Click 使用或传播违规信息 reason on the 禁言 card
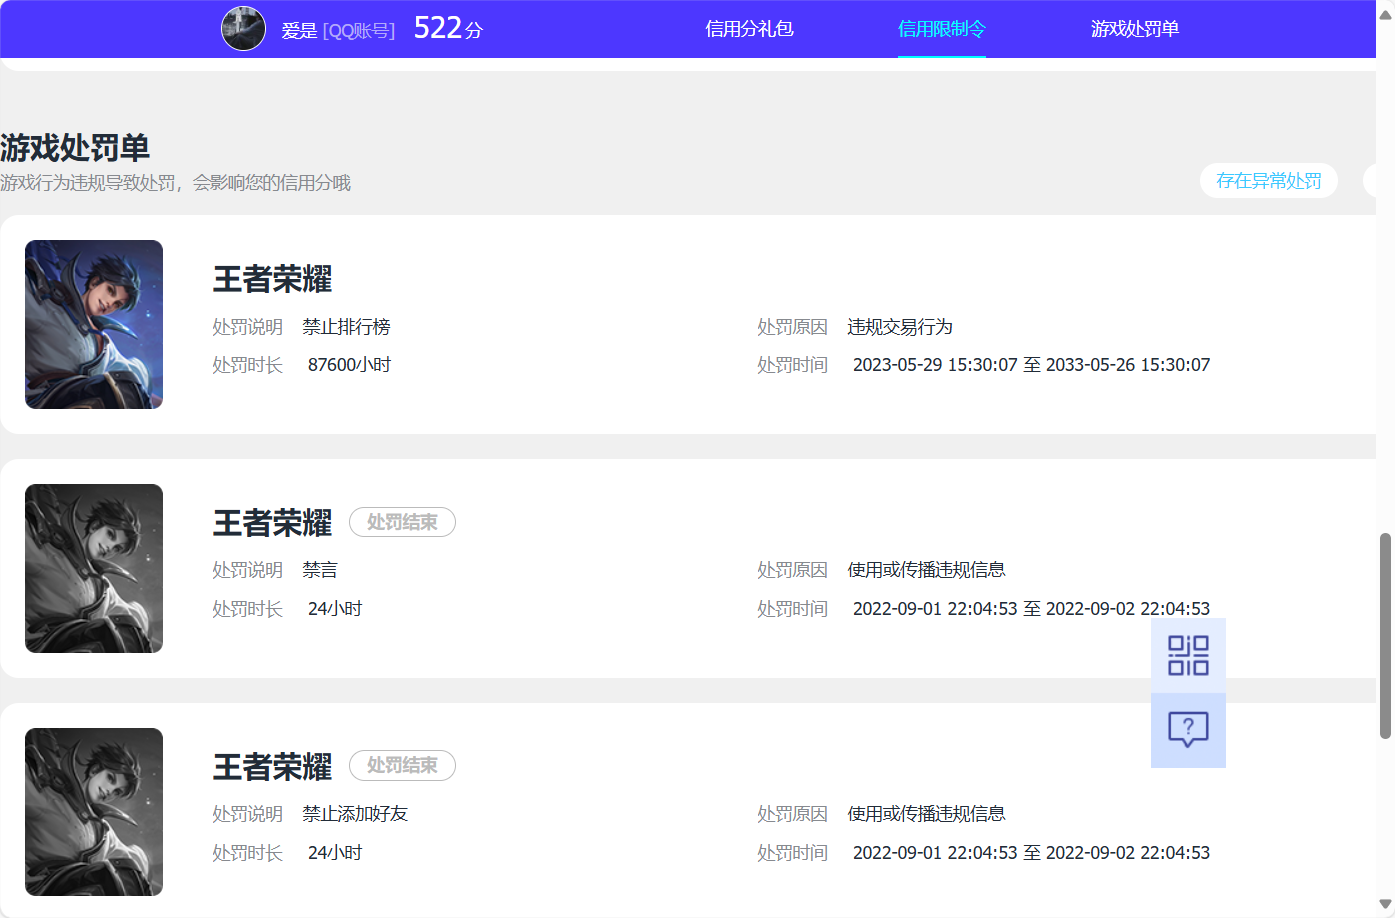The image size is (1395, 918). pos(926,570)
